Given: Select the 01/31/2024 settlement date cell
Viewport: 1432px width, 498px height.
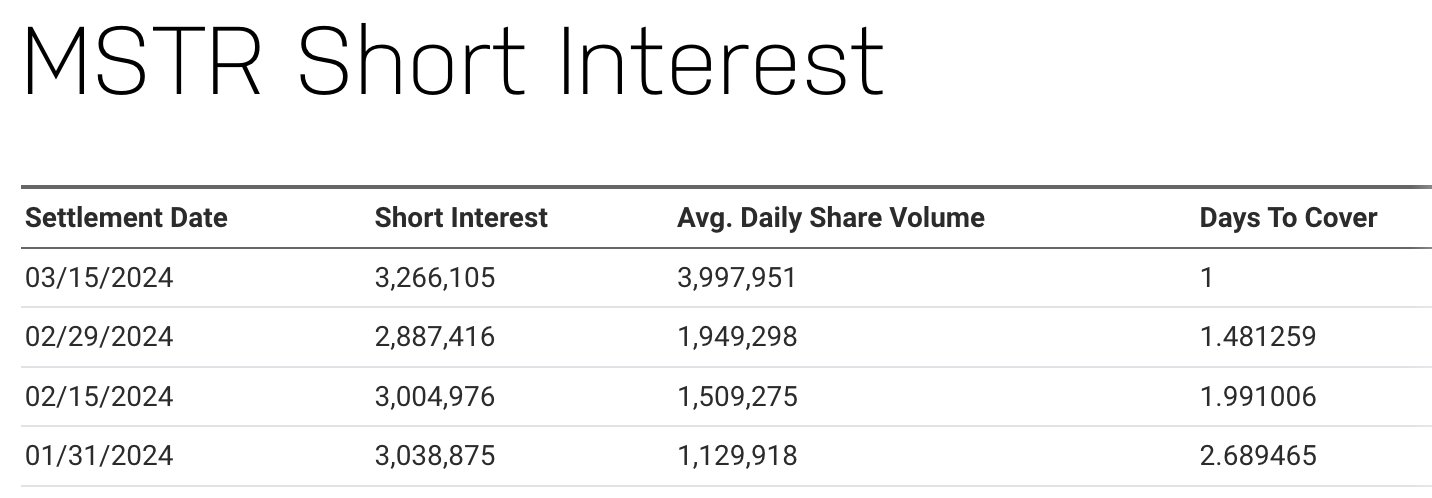Looking at the screenshot, I should pyautogui.click(x=99, y=456).
